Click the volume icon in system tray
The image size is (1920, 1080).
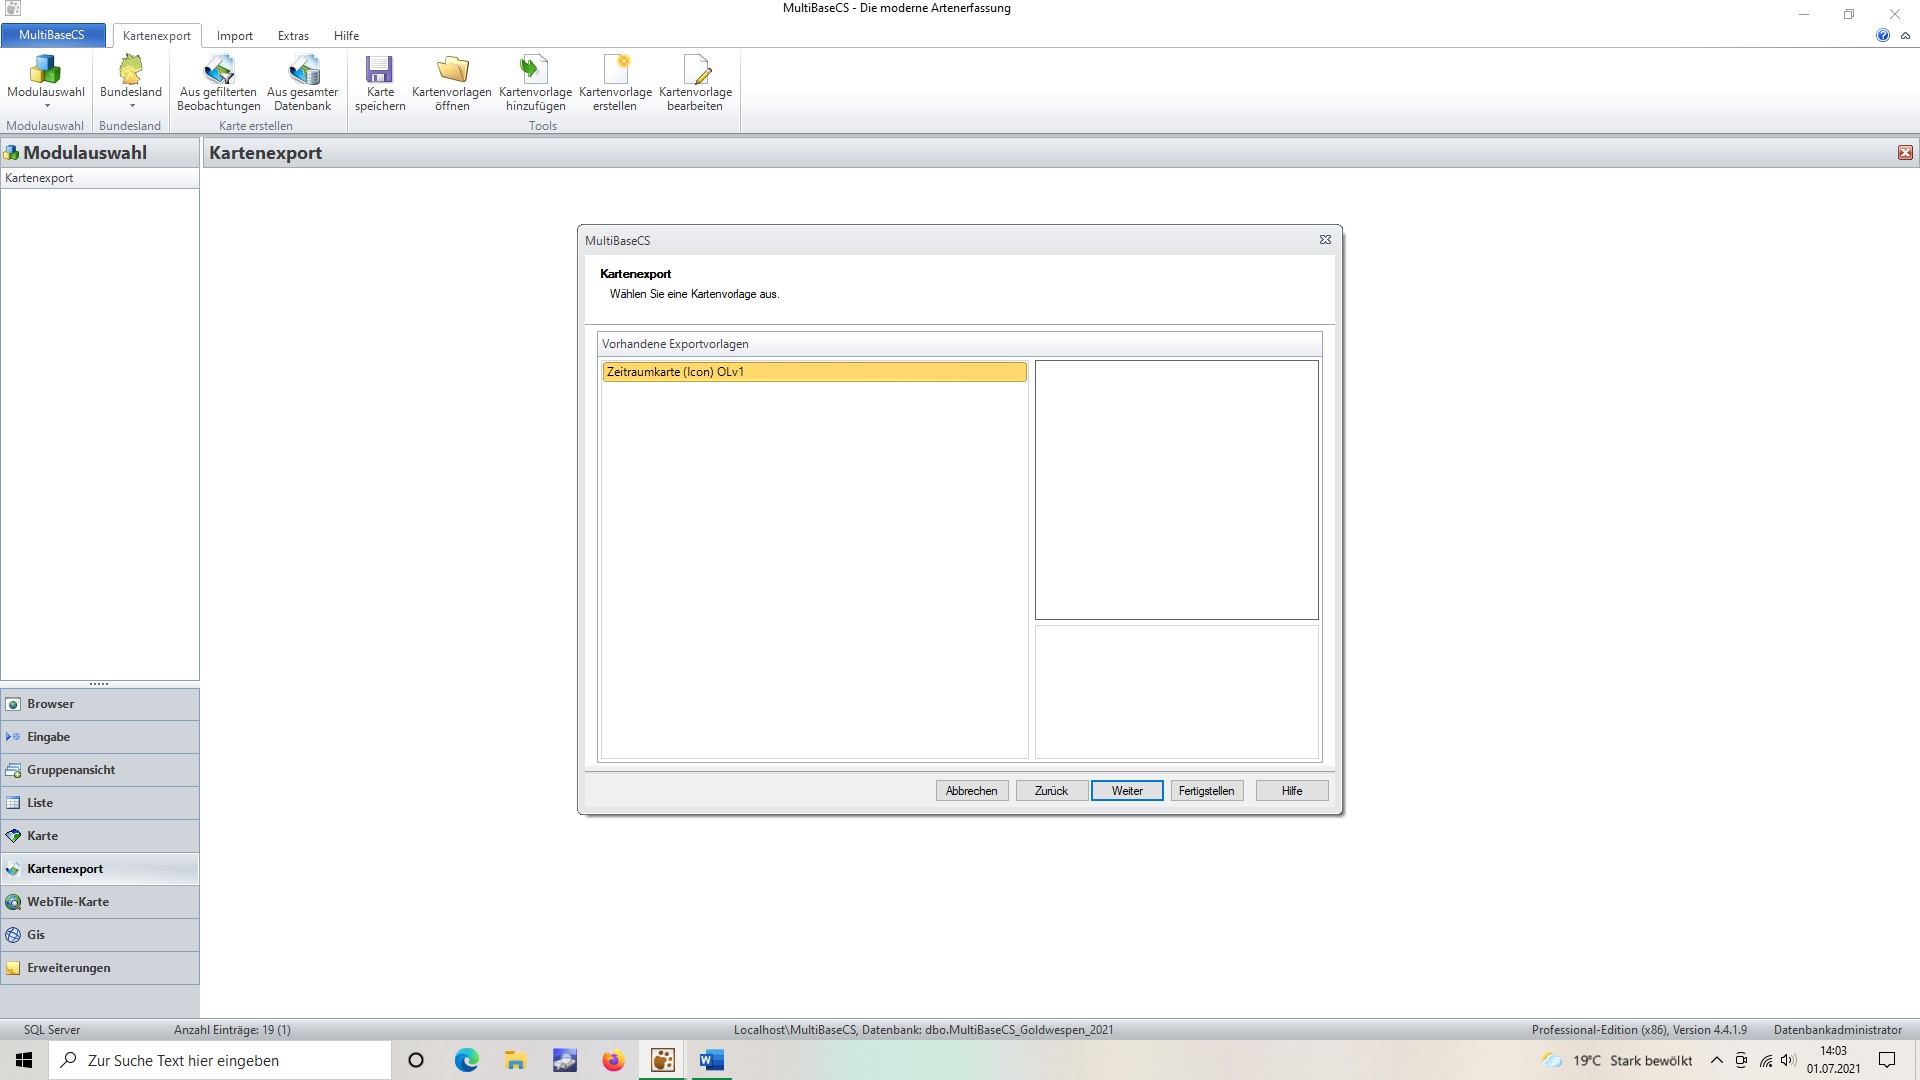coord(1789,1060)
